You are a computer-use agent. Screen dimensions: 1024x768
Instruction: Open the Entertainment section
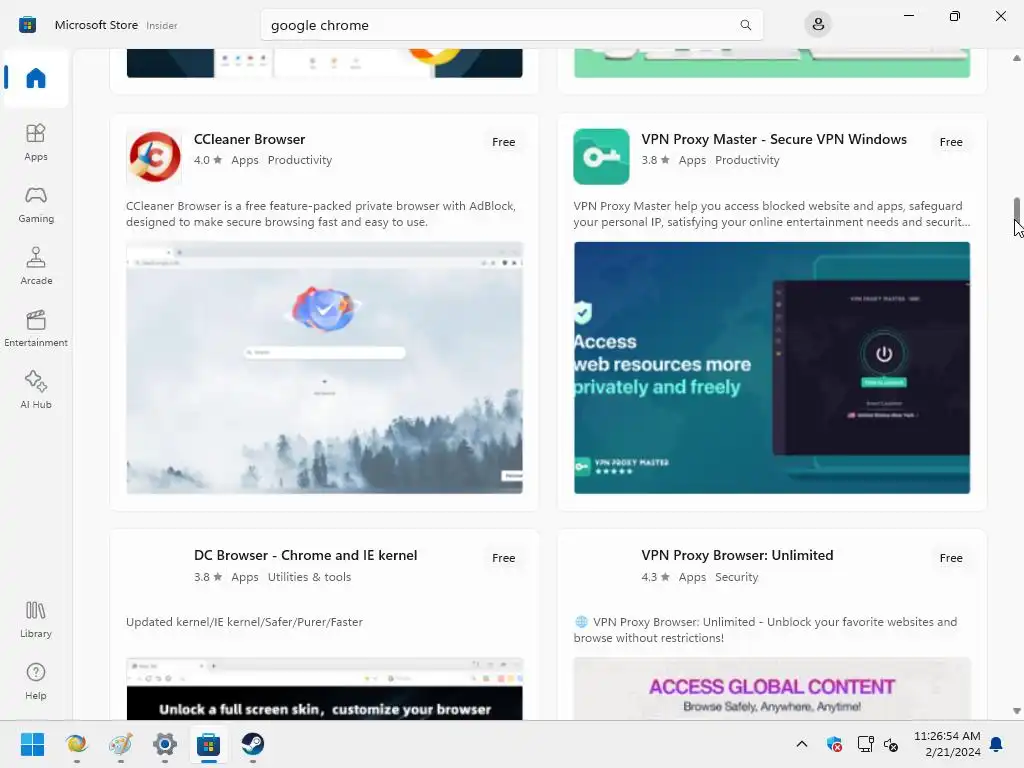pyautogui.click(x=36, y=328)
